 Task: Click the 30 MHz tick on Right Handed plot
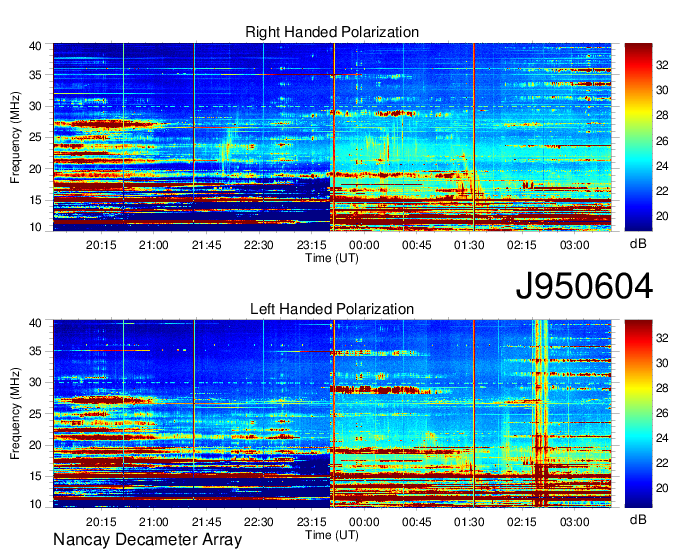(x=36, y=106)
